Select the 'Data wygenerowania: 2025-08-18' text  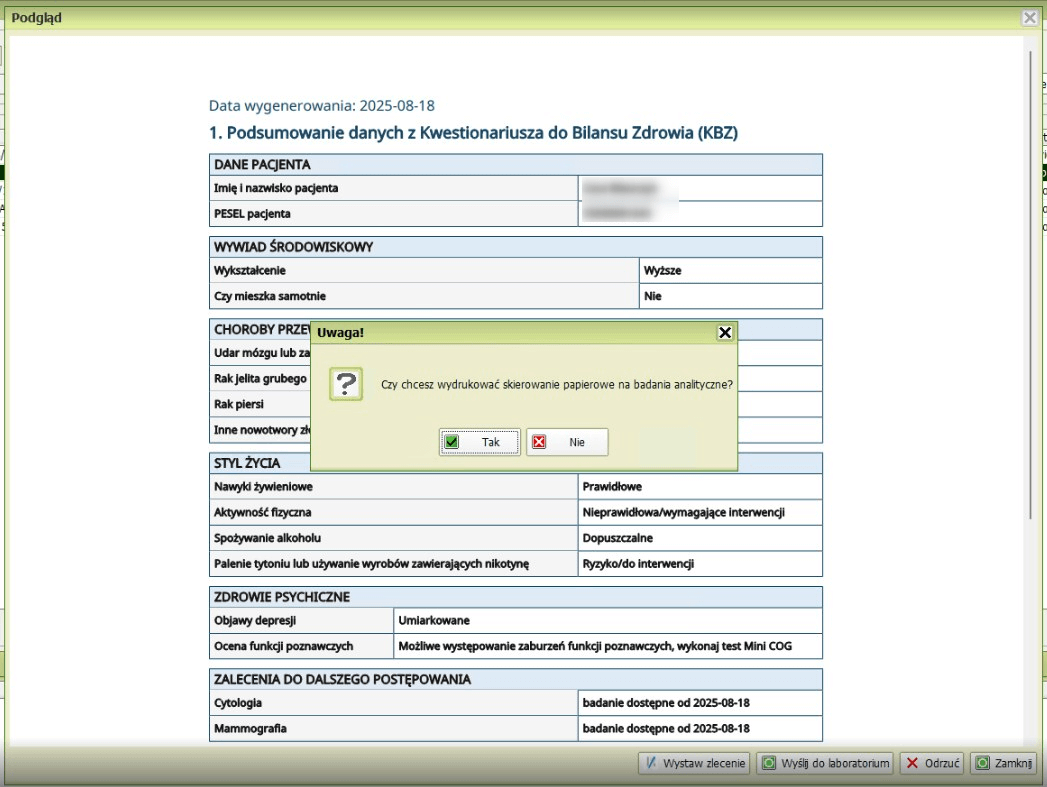coord(322,105)
